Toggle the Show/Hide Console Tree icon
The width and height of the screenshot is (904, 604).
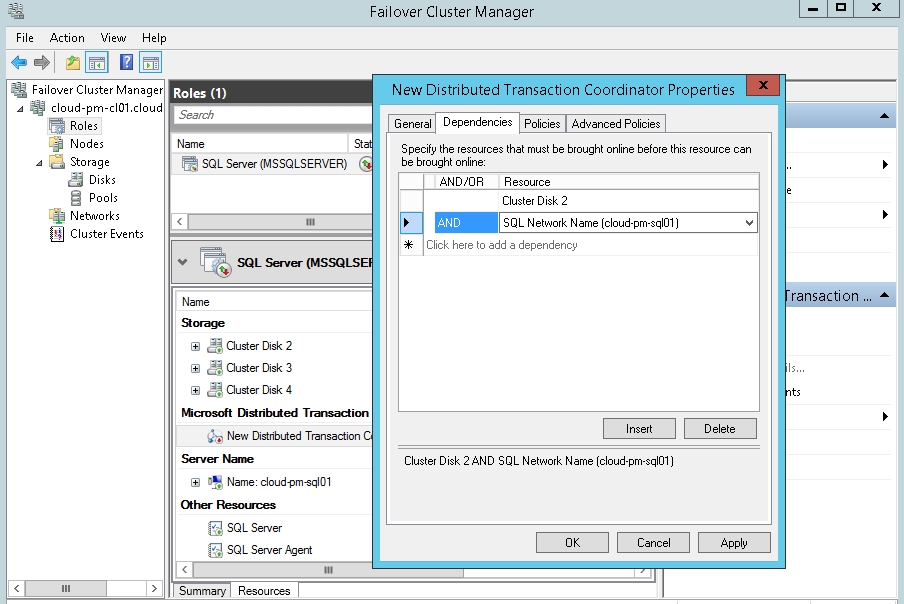click(97, 62)
